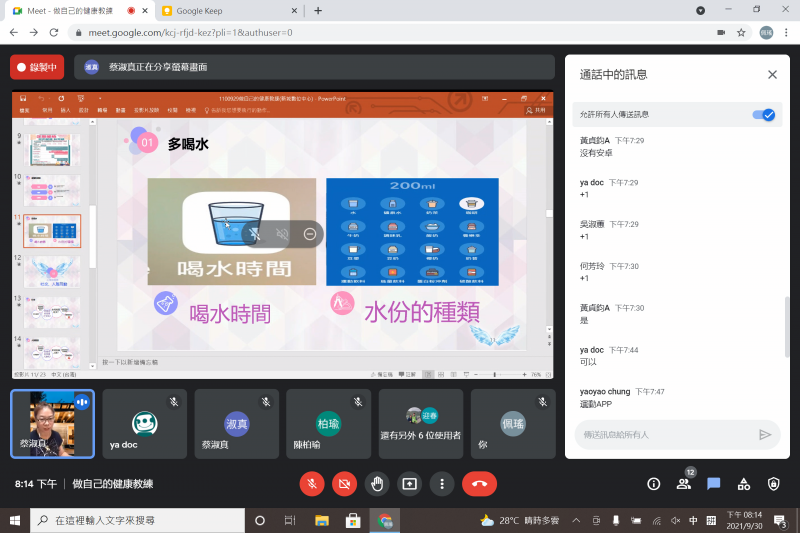The image size is (800, 533).
Task: Open the 還有另外 6 位使用者 tile
Action: pyautogui.click(x=420, y=424)
